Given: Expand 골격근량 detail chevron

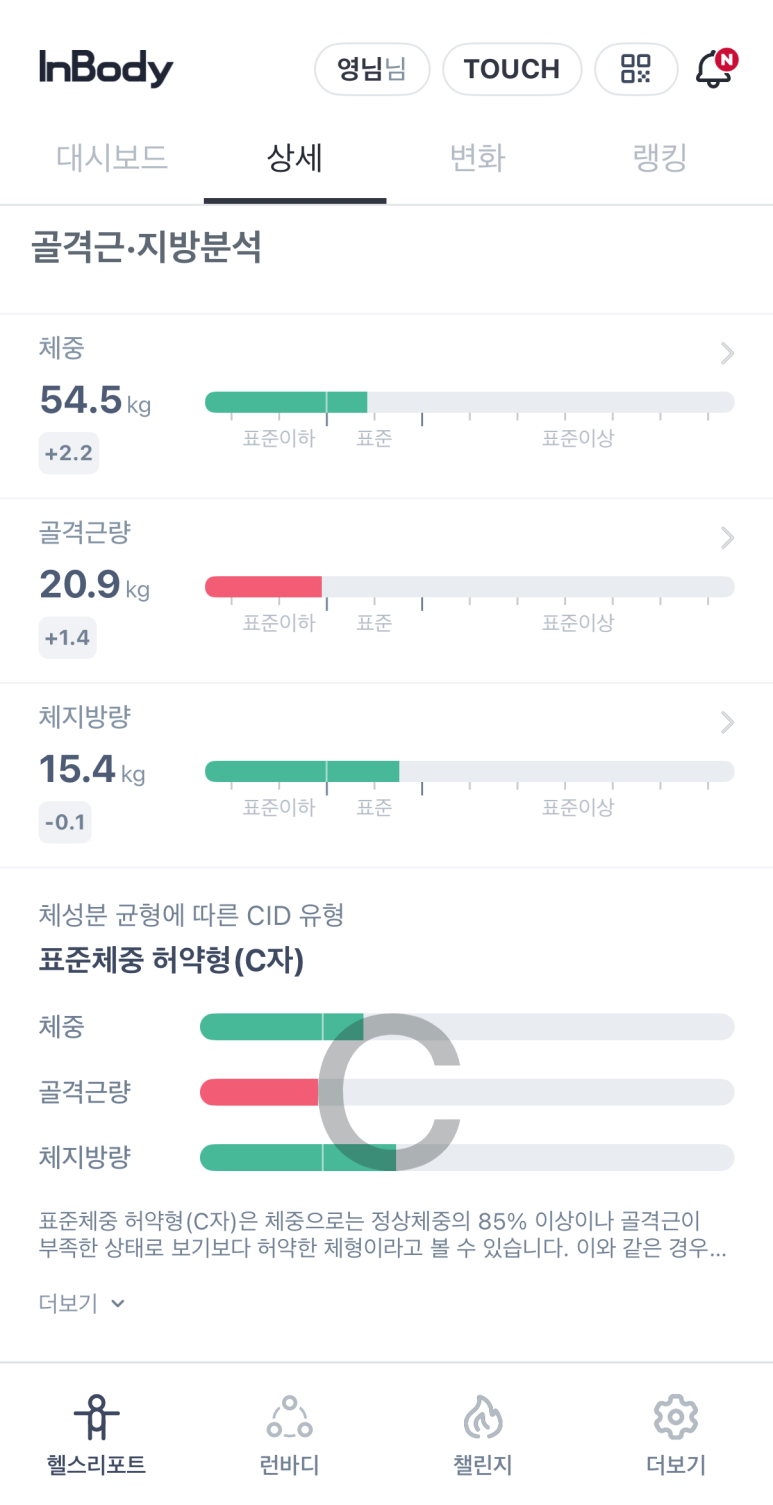Looking at the screenshot, I should pos(727,538).
